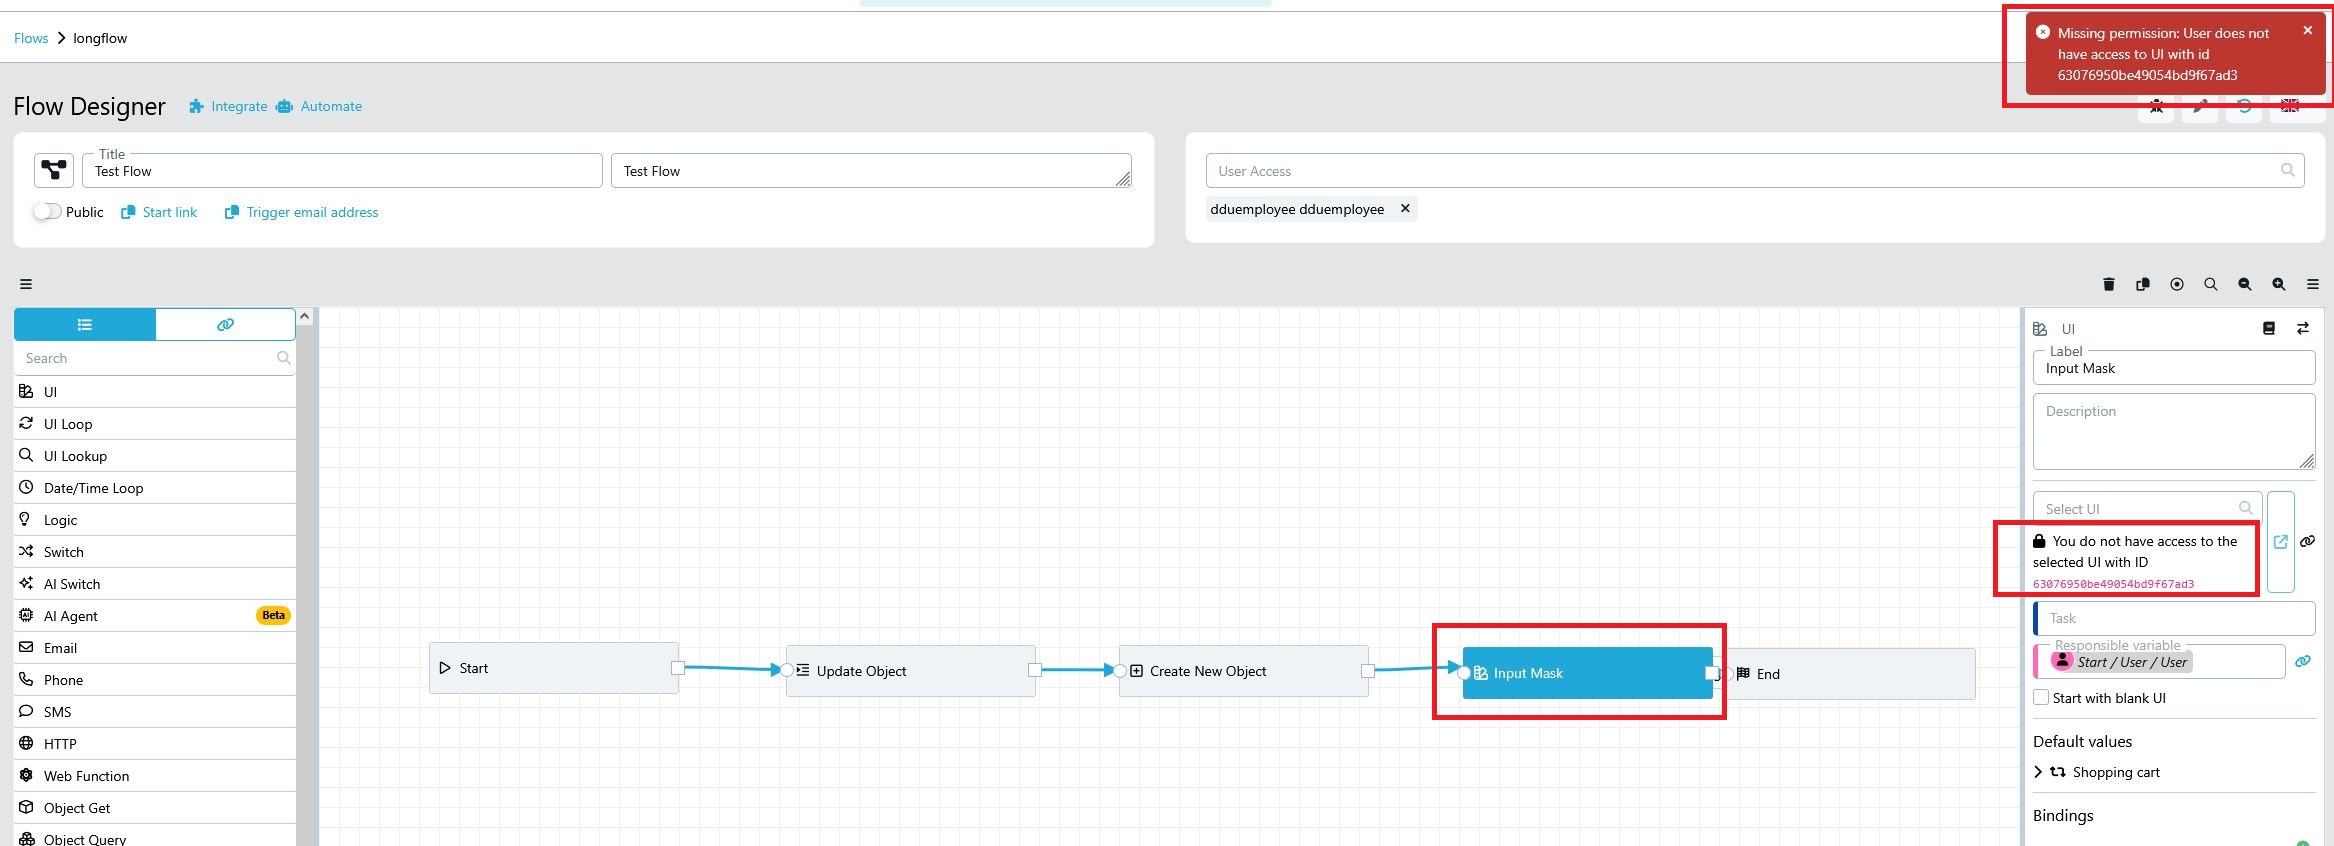Select the HTTP node type

point(155,744)
